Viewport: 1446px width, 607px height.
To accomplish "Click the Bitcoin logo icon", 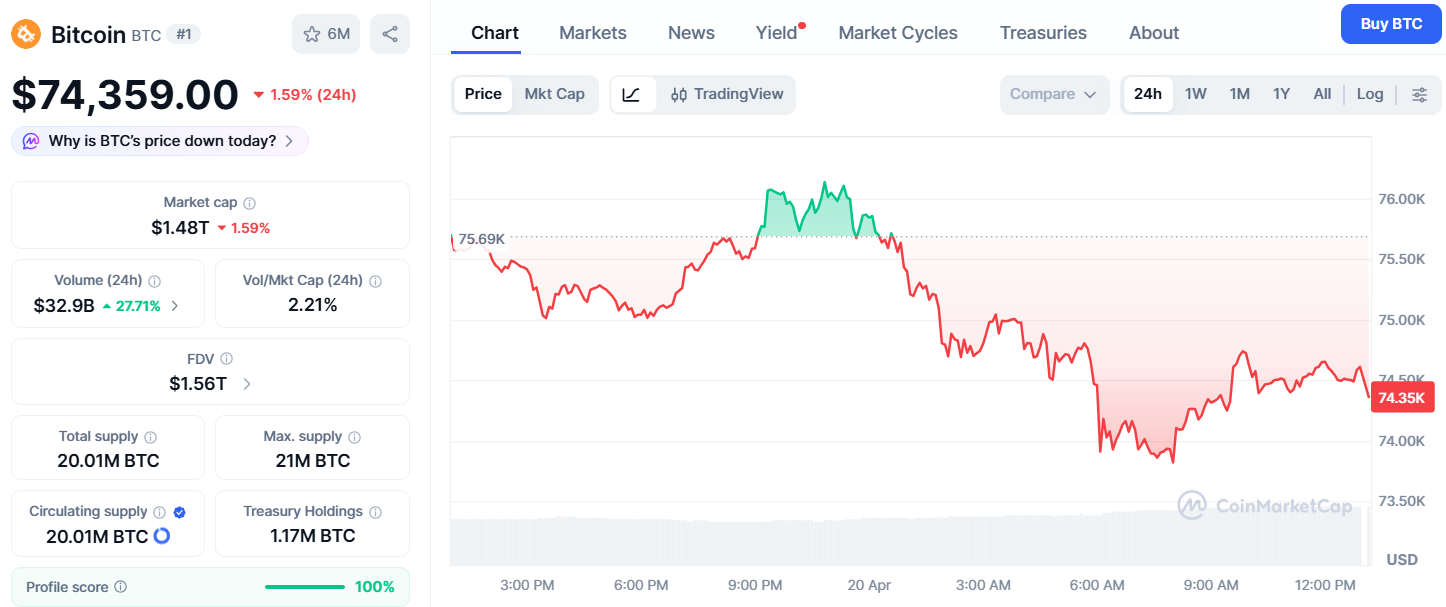I will [26, 34].
